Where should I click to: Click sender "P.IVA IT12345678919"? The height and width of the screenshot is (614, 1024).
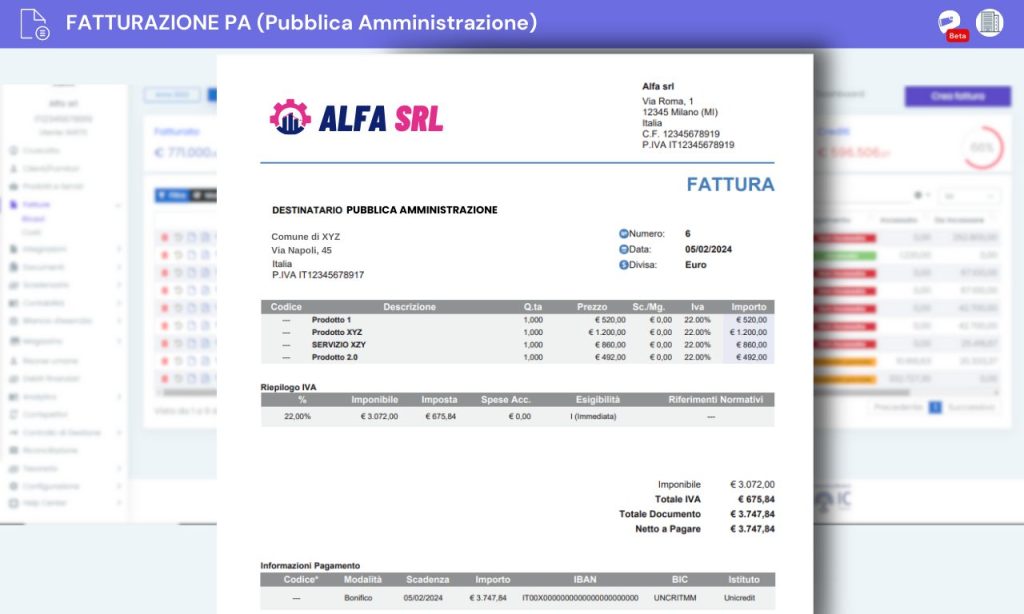(688, 144)
